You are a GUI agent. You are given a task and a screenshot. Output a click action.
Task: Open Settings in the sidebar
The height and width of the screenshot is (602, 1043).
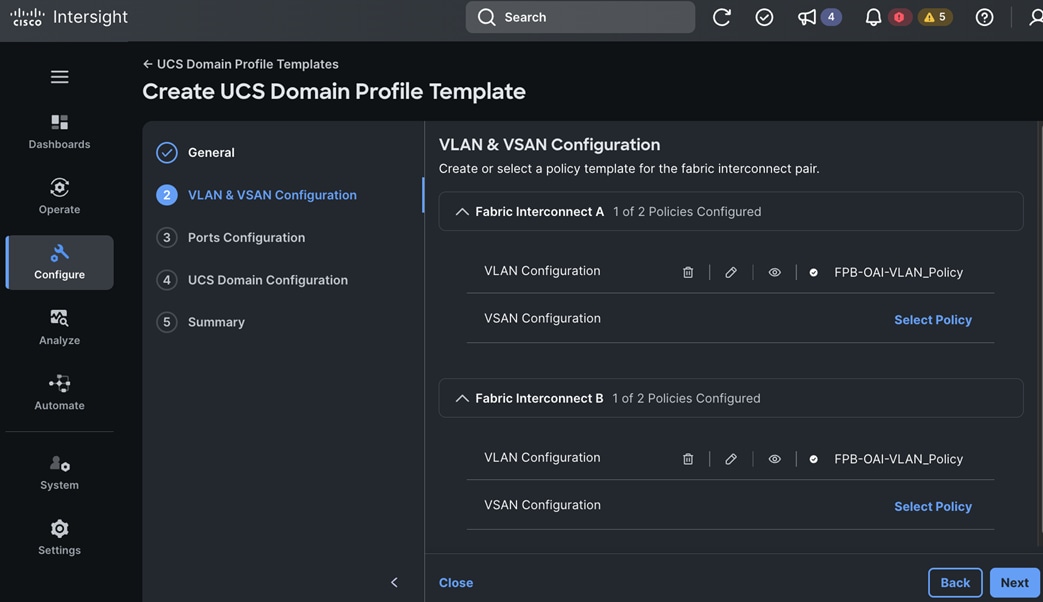tap(59, 537)
